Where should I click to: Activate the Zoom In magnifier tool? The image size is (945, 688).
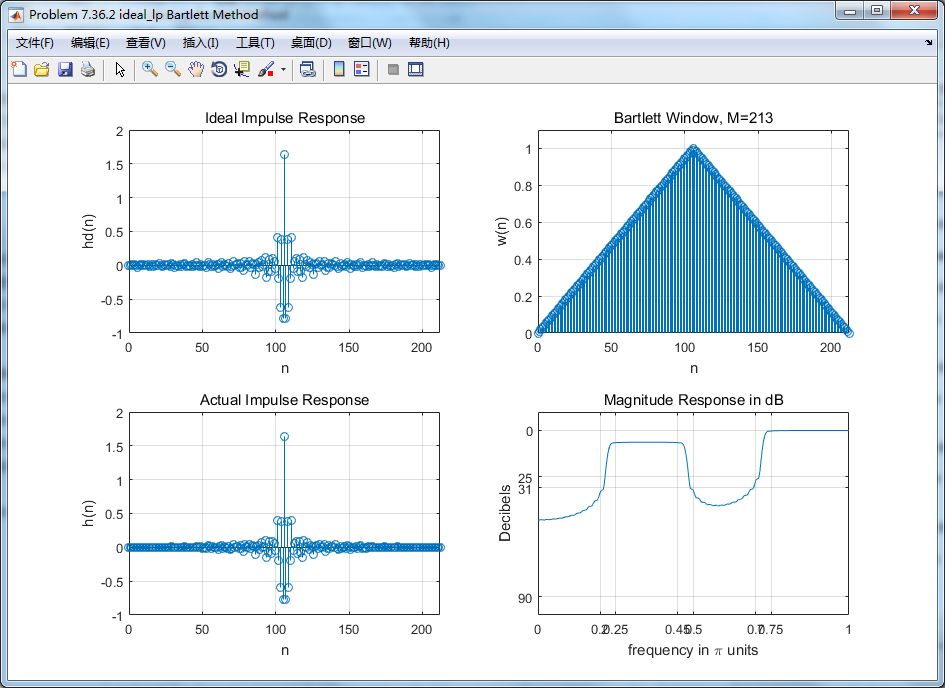[149, 69]
